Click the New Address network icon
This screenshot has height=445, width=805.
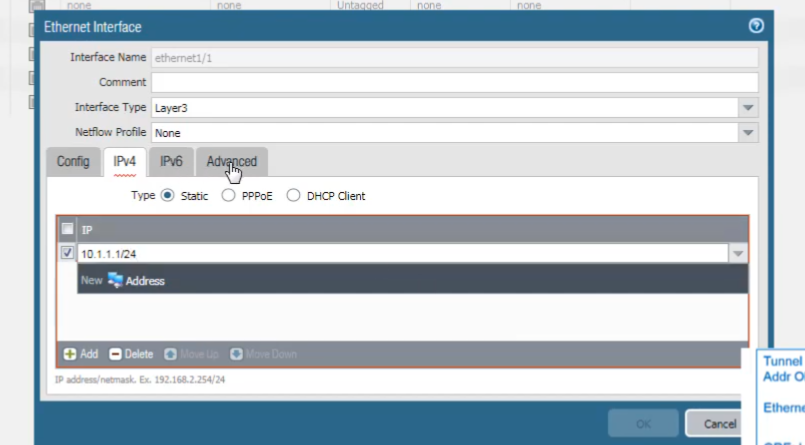(x=115, y=280)
